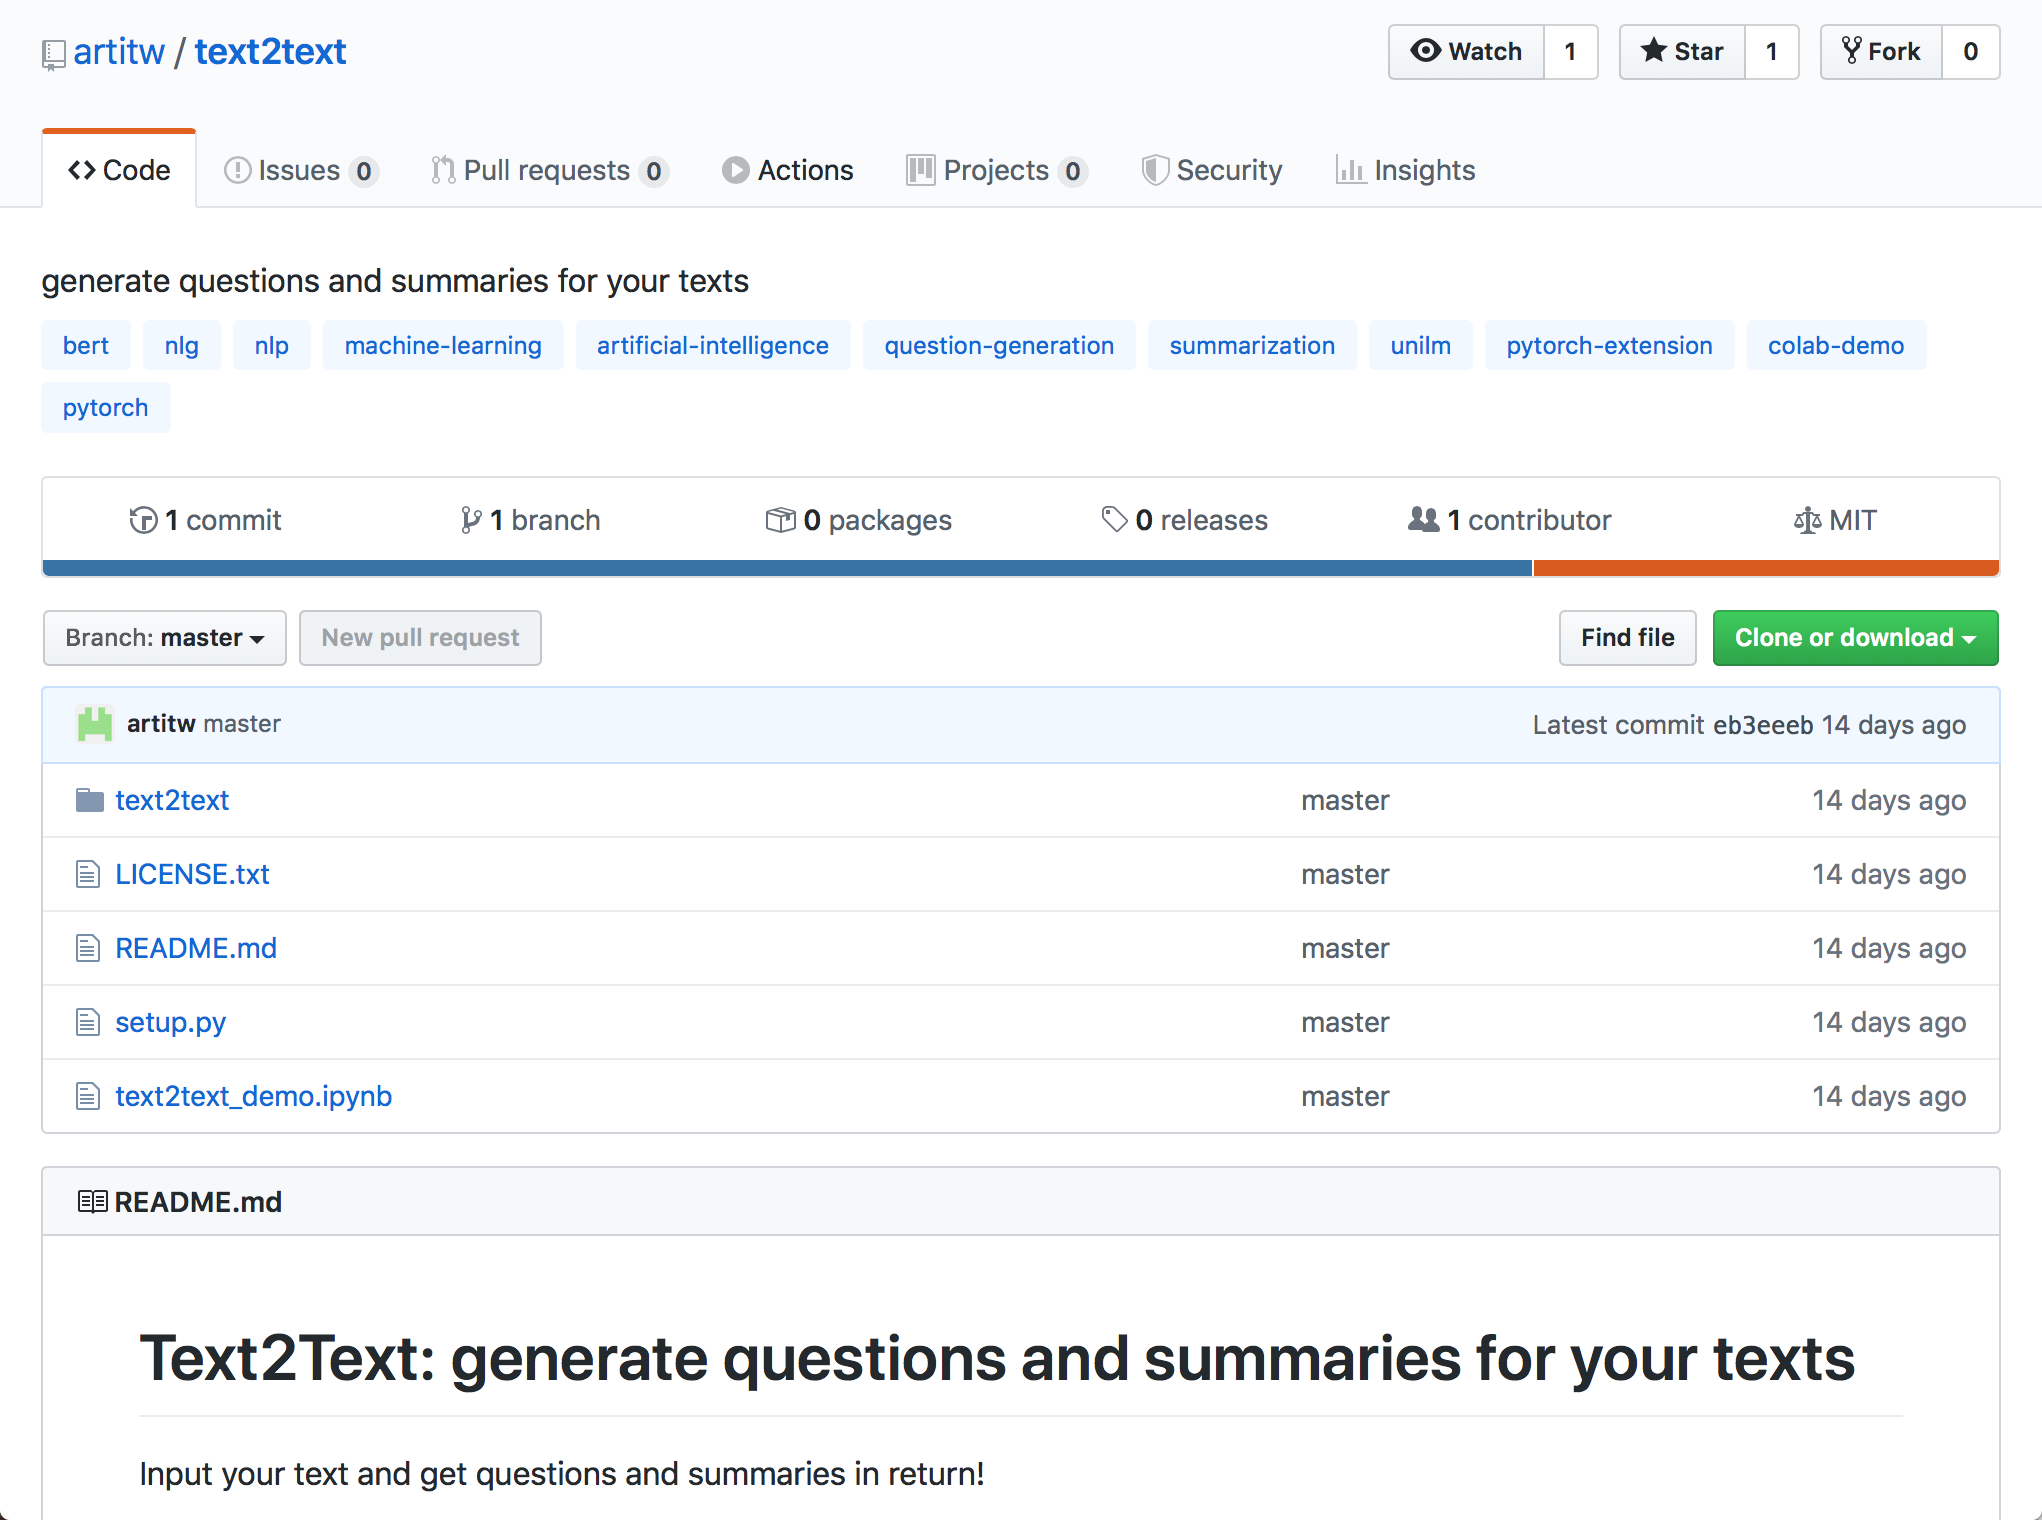Open the text2text_demo.ipynb file

click(x=253, y=1096)
